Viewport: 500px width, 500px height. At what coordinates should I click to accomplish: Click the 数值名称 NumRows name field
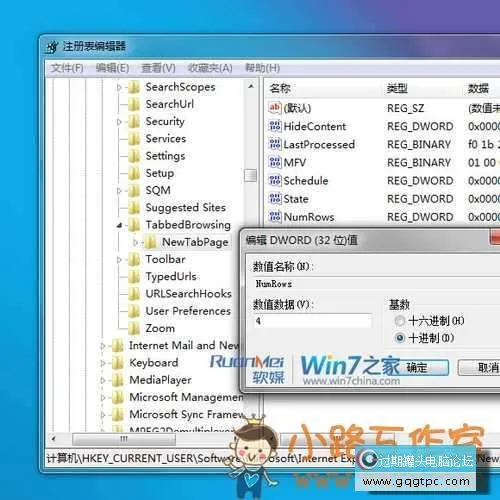[376, 284]
